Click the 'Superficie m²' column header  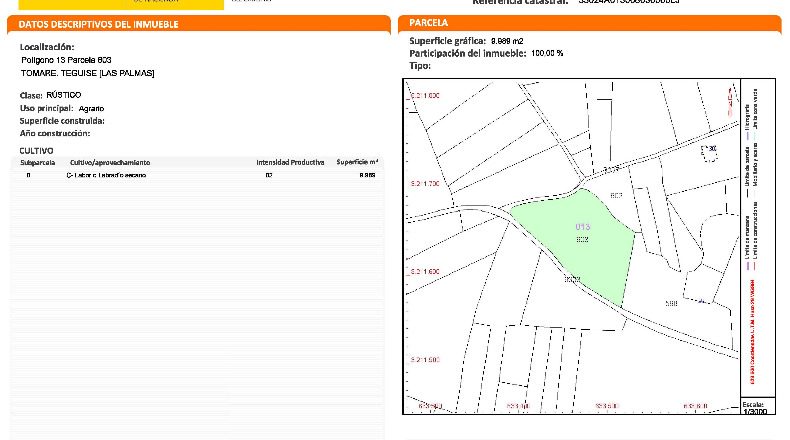357,162
